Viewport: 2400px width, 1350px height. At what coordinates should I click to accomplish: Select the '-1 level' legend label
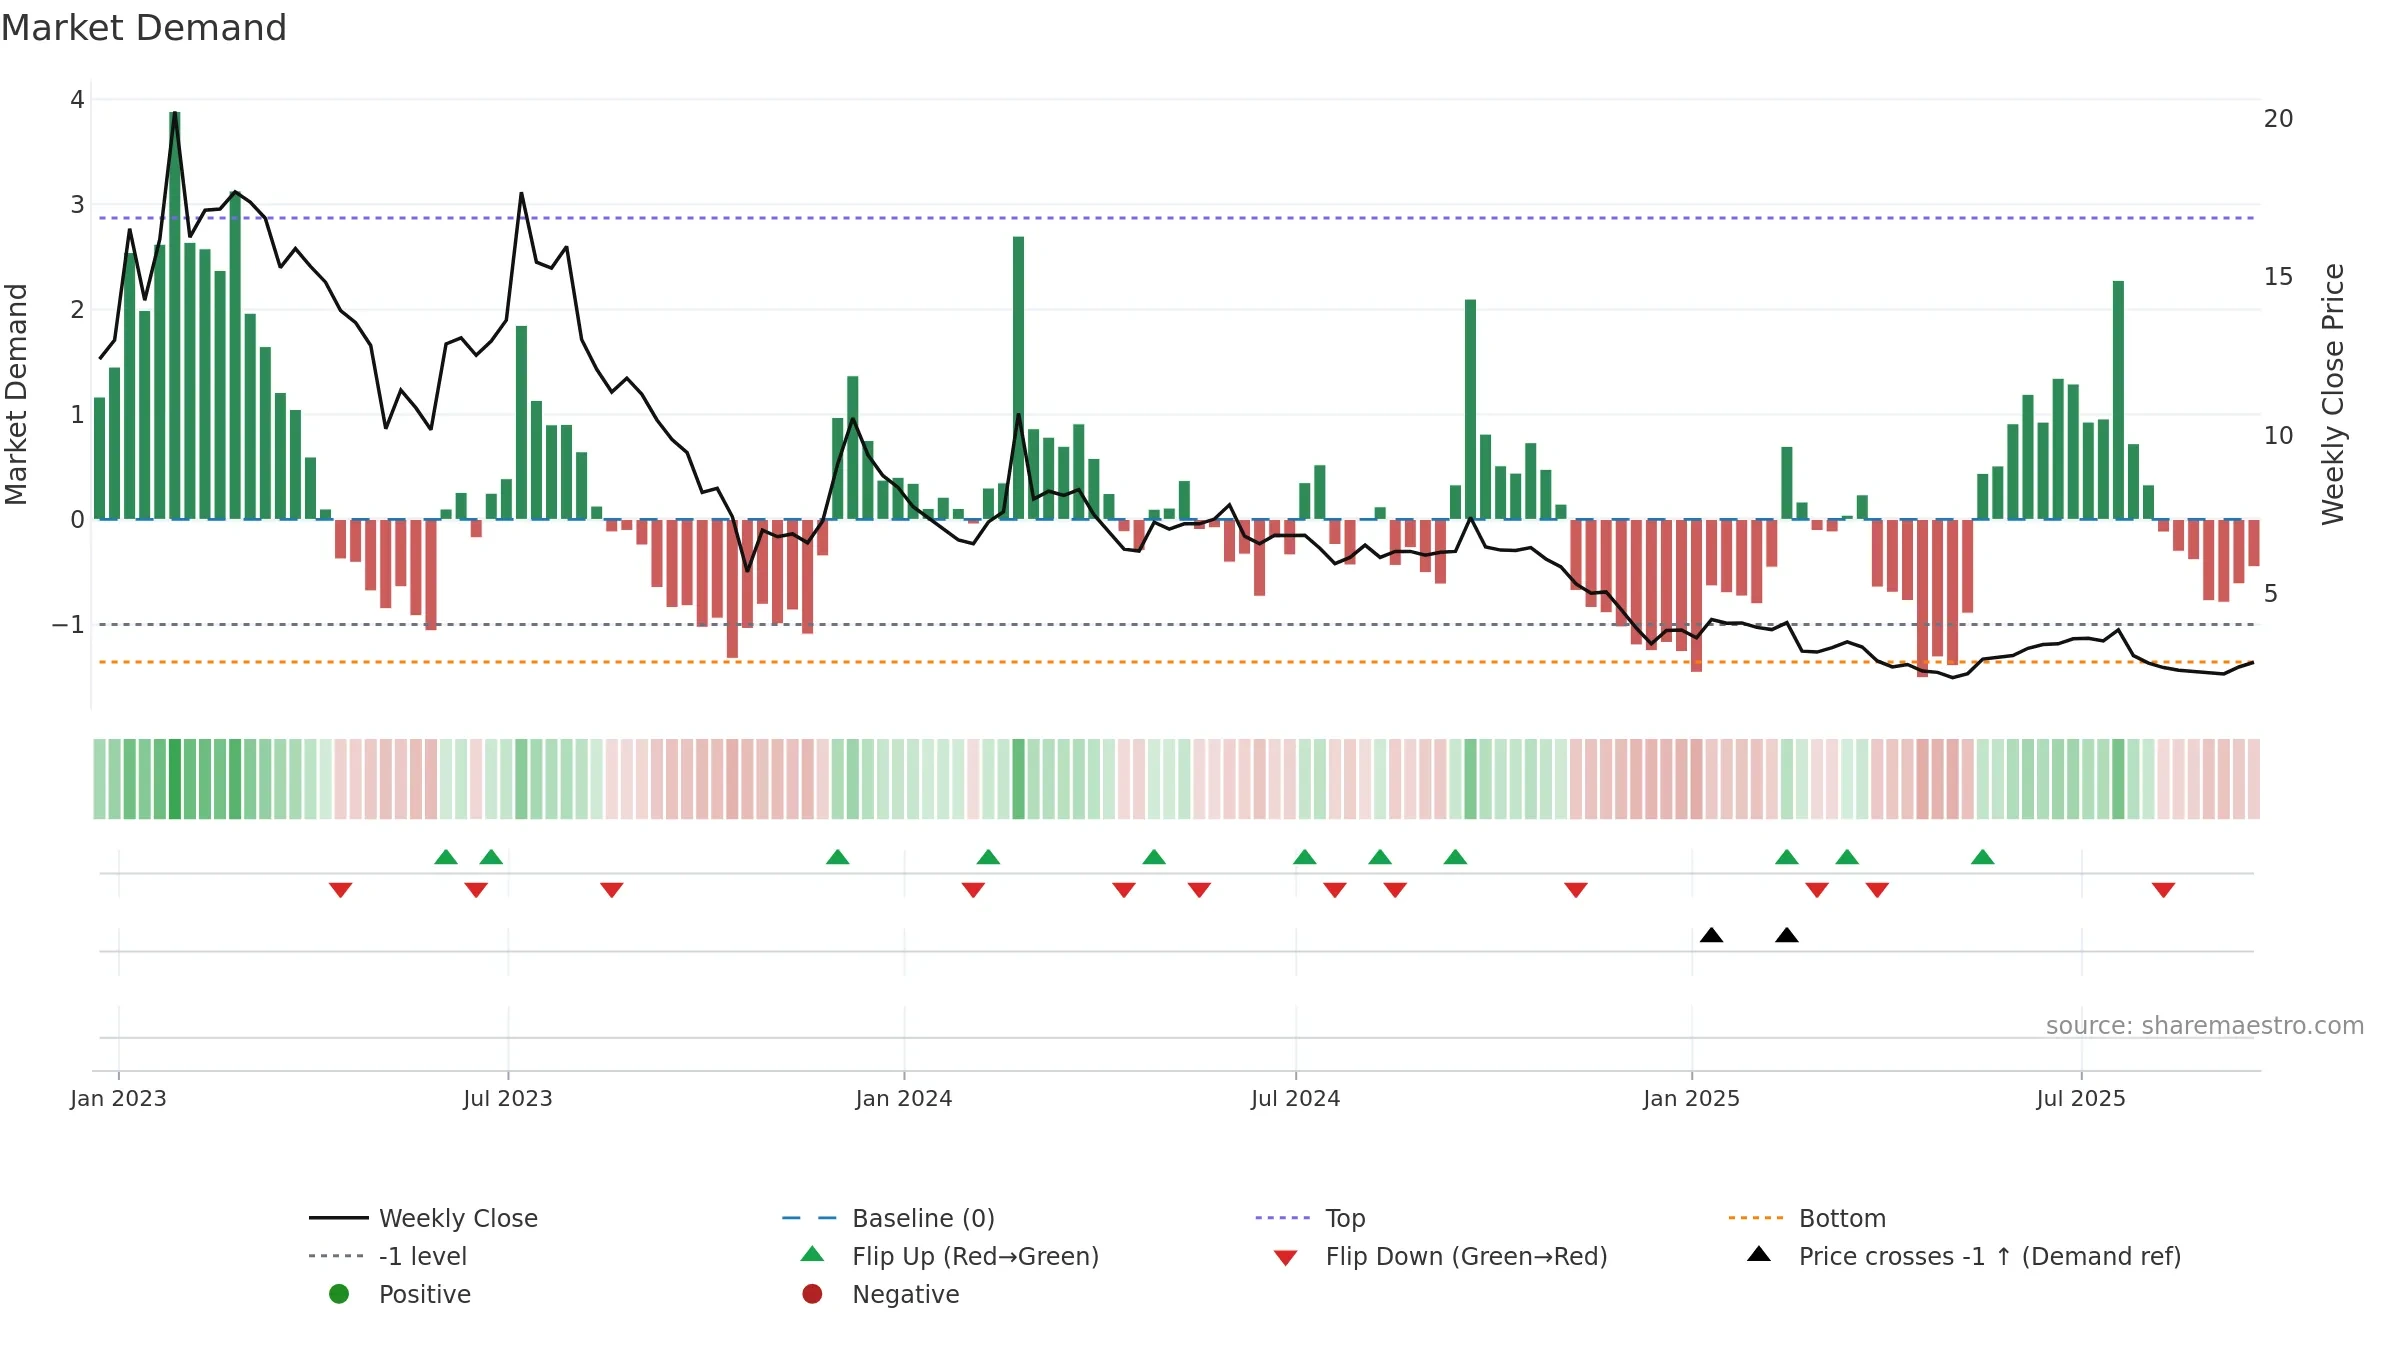(x=423, y=1256)
